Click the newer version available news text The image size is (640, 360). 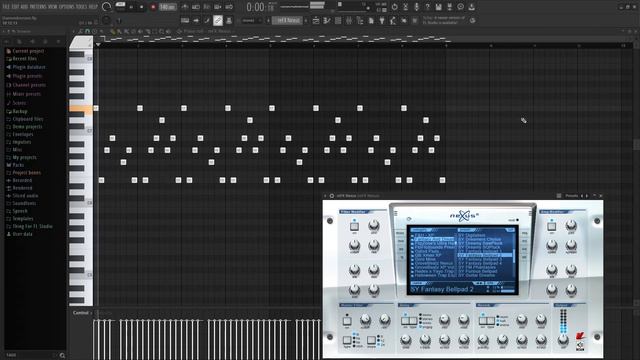tap(444, 20)
